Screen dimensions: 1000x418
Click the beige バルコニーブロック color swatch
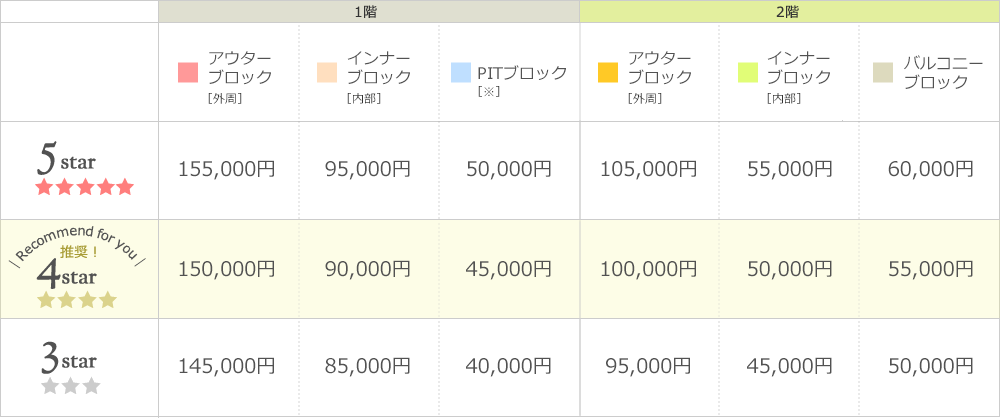pos(883,73)
